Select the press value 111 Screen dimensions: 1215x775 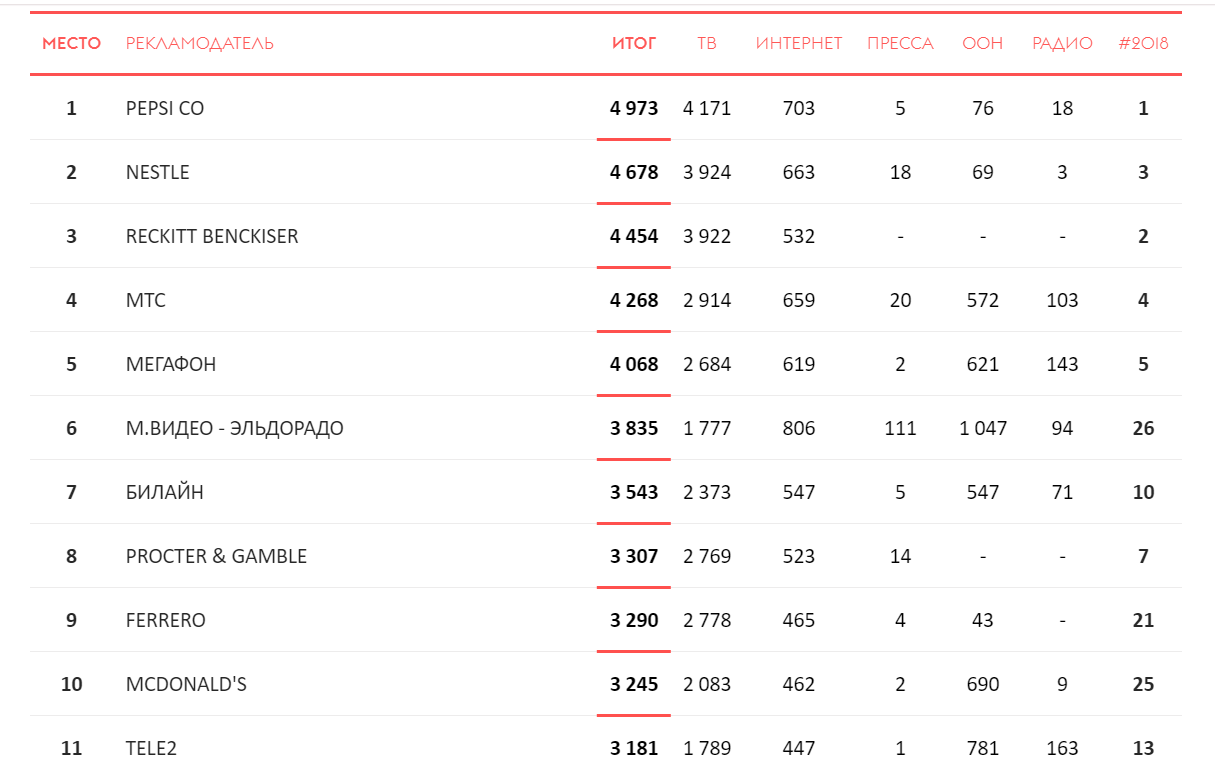[900, 428]
